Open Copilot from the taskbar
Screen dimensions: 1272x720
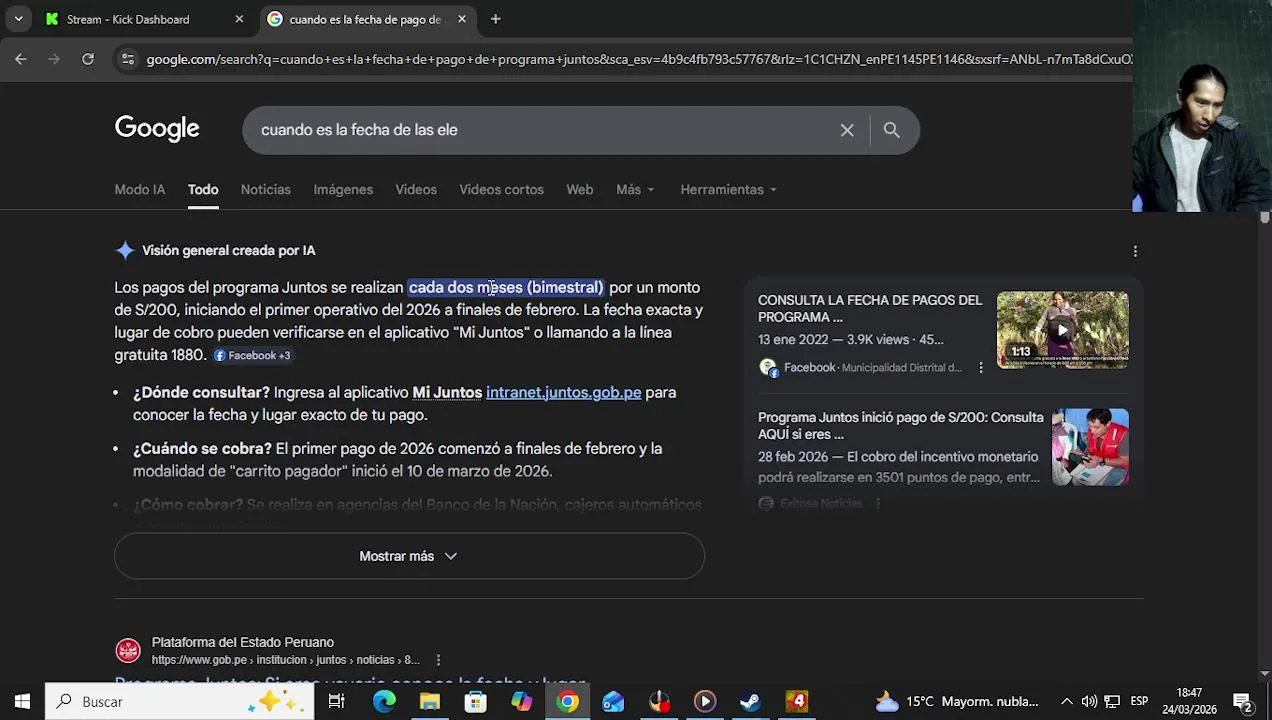pyautogui.click(x=521, y=701)
